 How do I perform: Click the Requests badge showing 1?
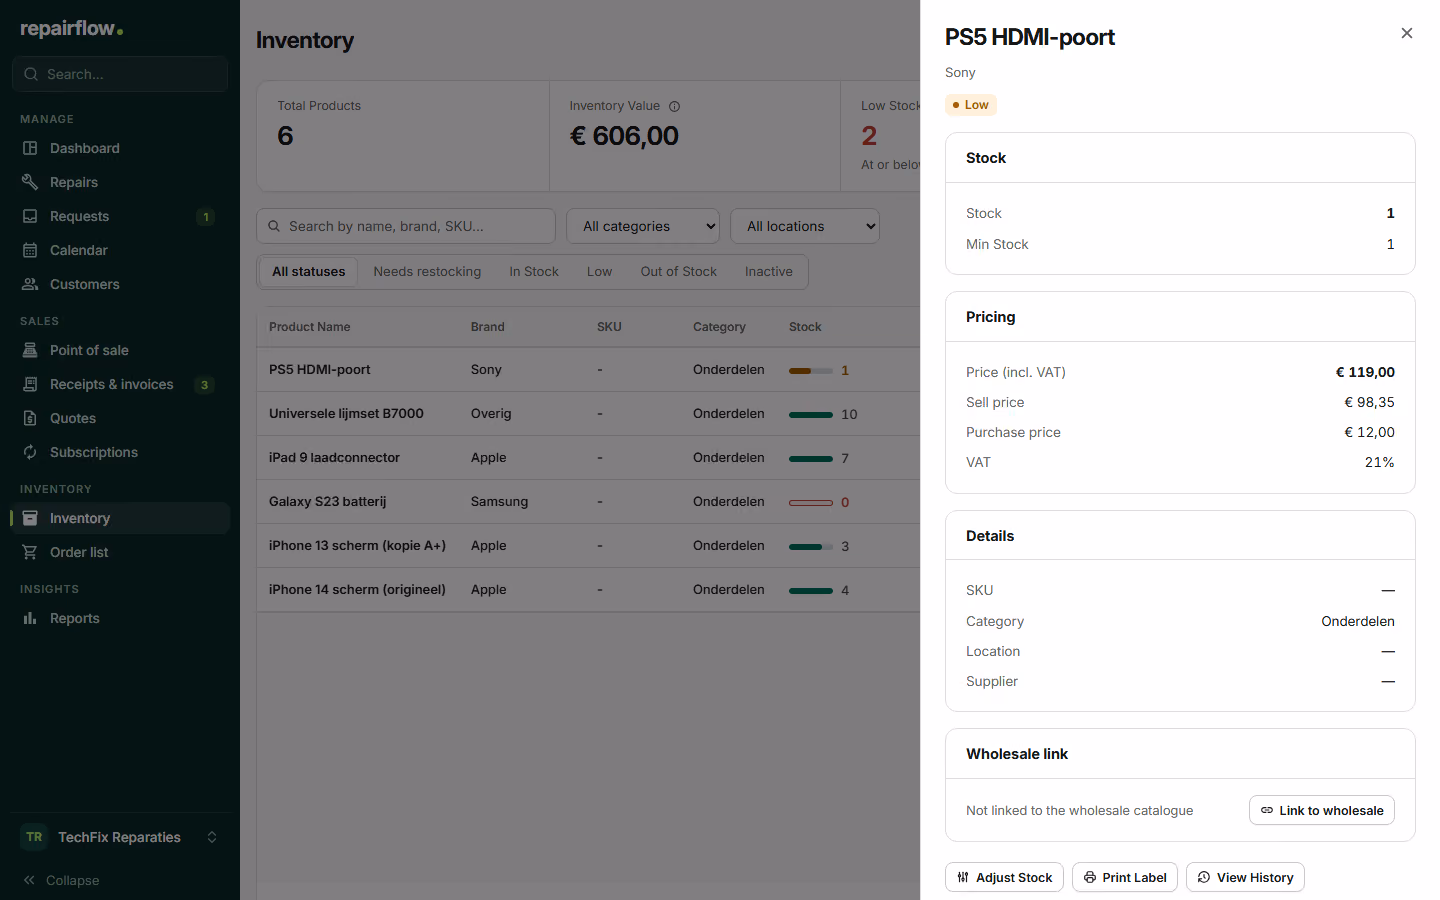tap(205, 217)
